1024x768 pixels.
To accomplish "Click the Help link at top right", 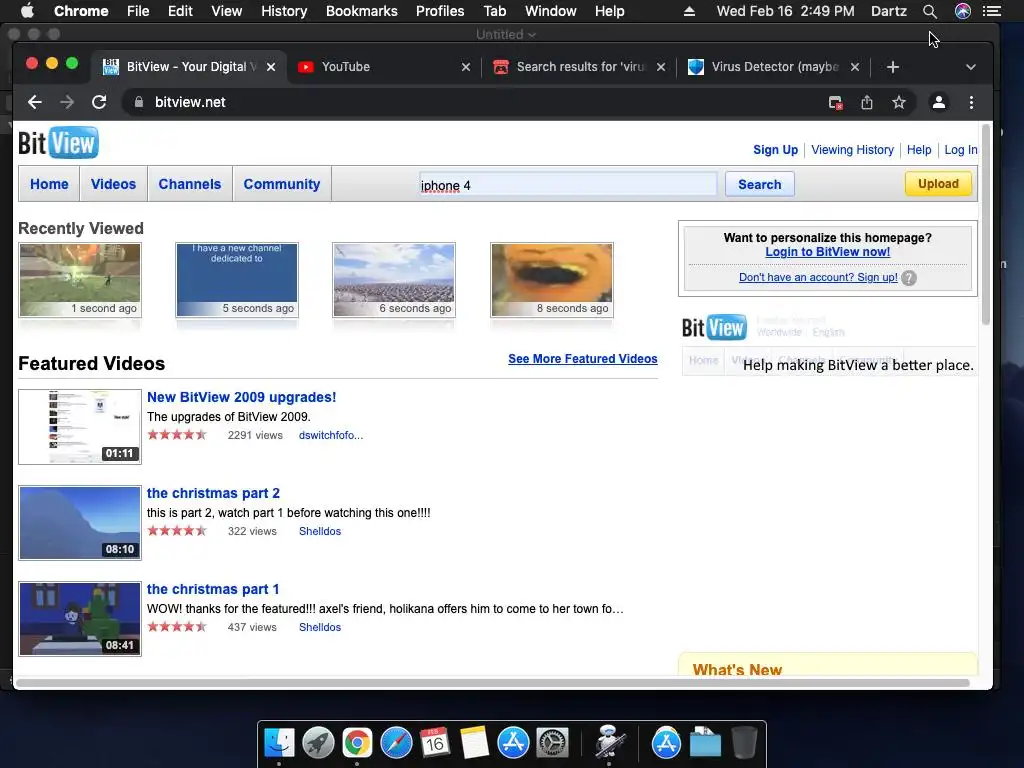I will (919, 150).
